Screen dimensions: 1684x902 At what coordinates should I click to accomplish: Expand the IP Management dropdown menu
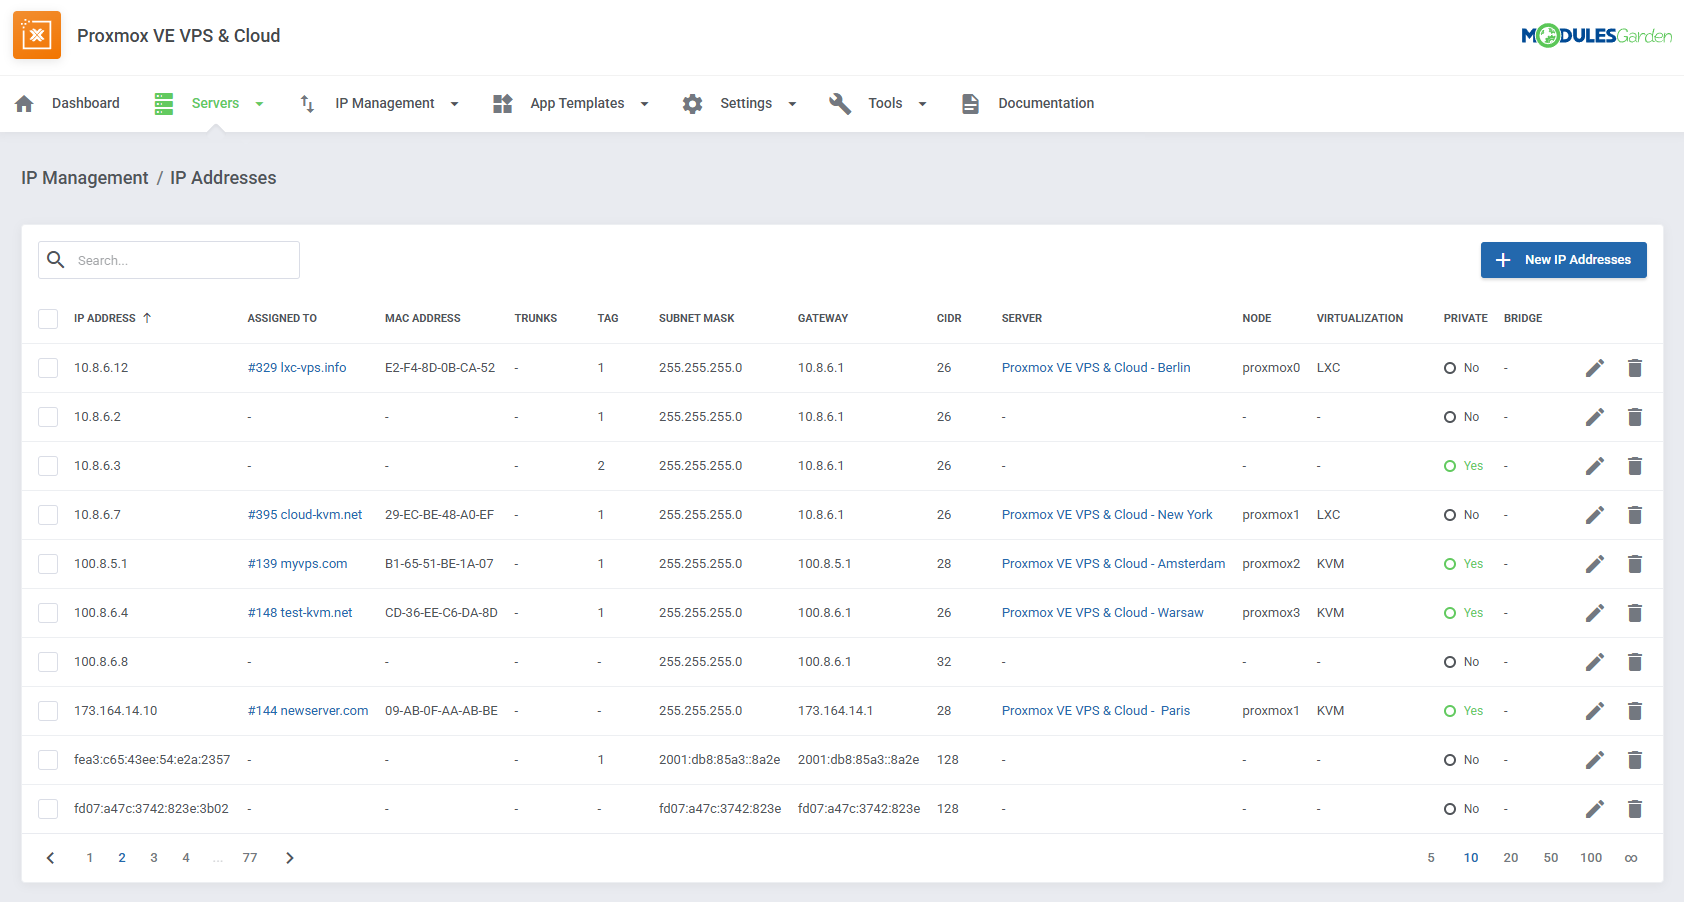[455, 103]
